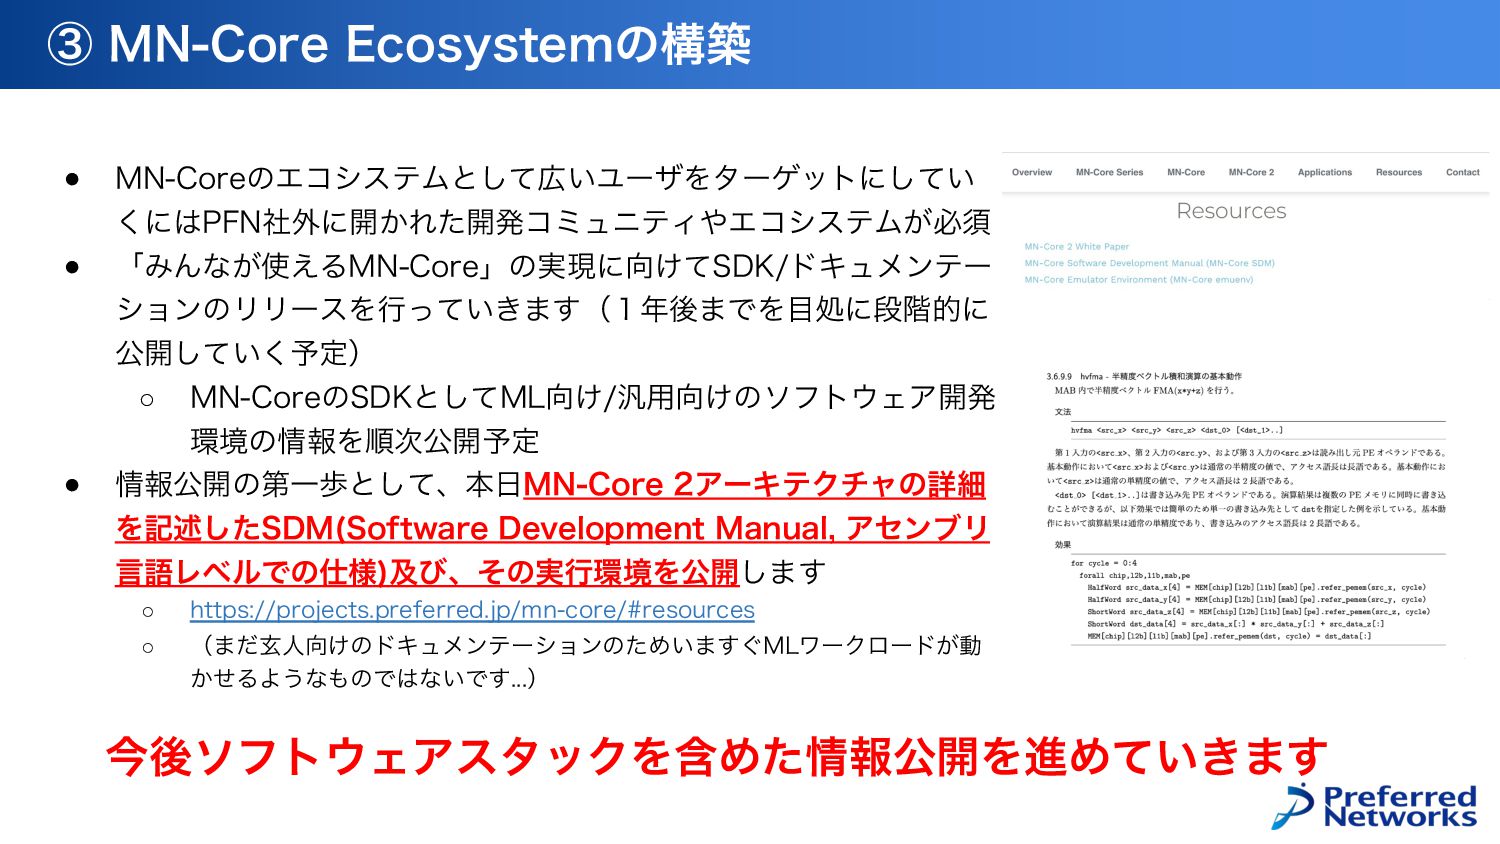Click the red footer text 今後ソフトウェアスタック
This screenshot has height=844, width=1500.
[x=716, y=756]
